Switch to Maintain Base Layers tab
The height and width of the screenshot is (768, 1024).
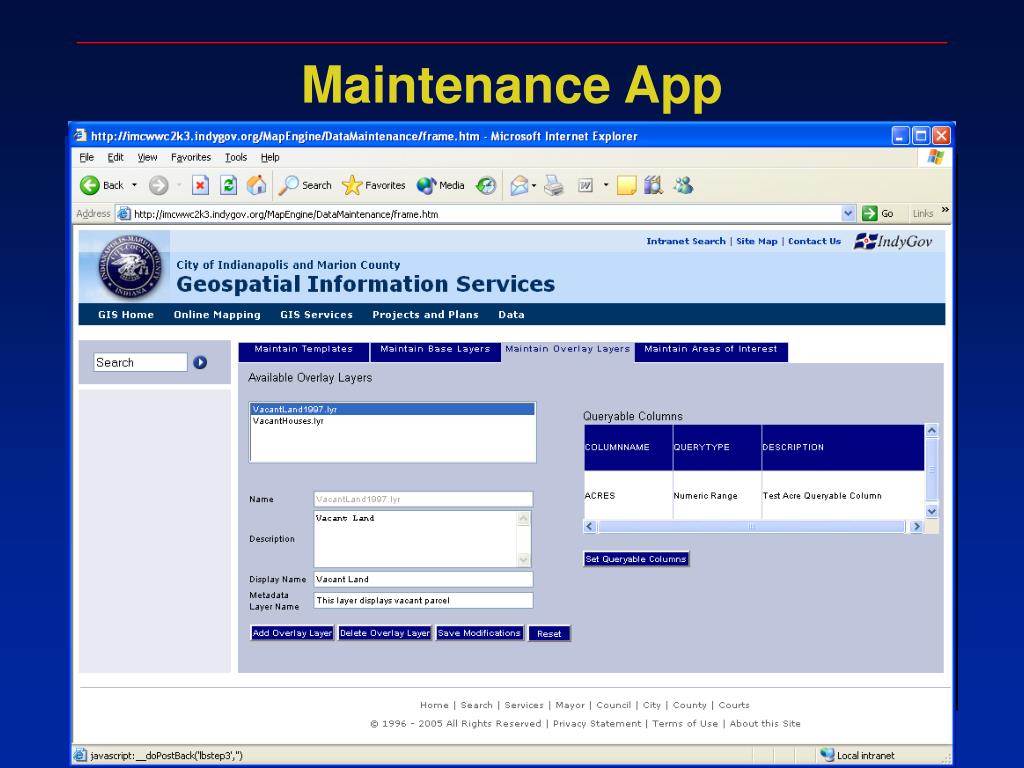435,350
